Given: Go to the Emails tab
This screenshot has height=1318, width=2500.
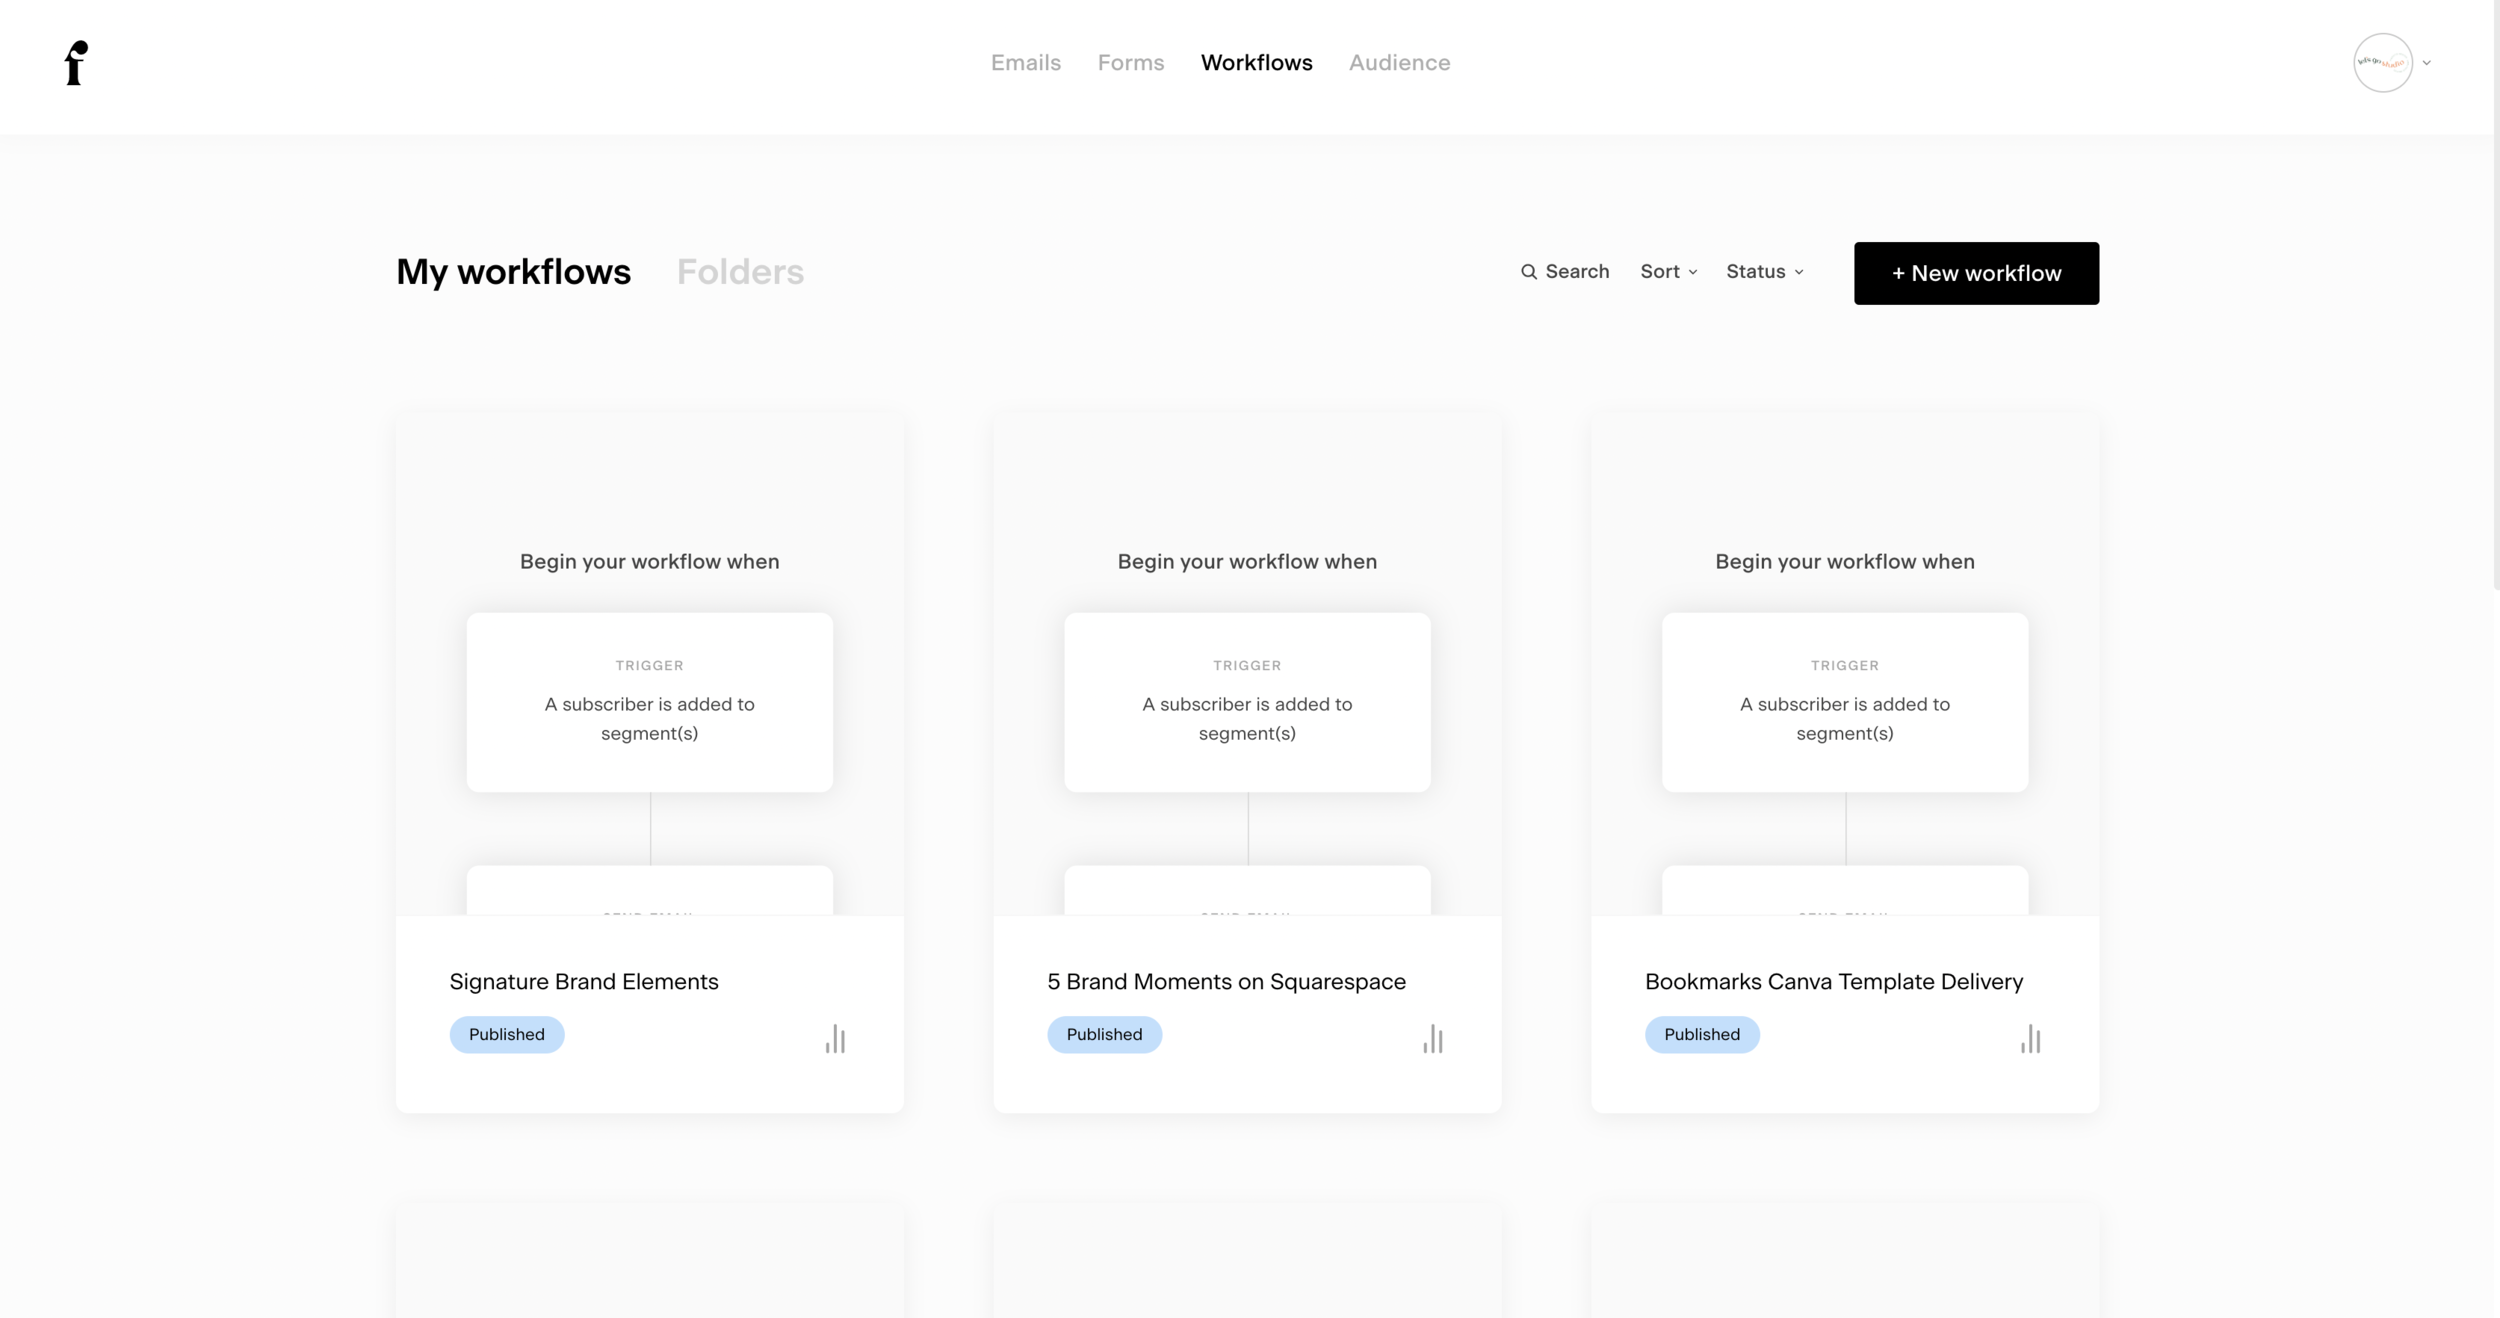Looking at the screenshot, I should [x=1025, y=63].
